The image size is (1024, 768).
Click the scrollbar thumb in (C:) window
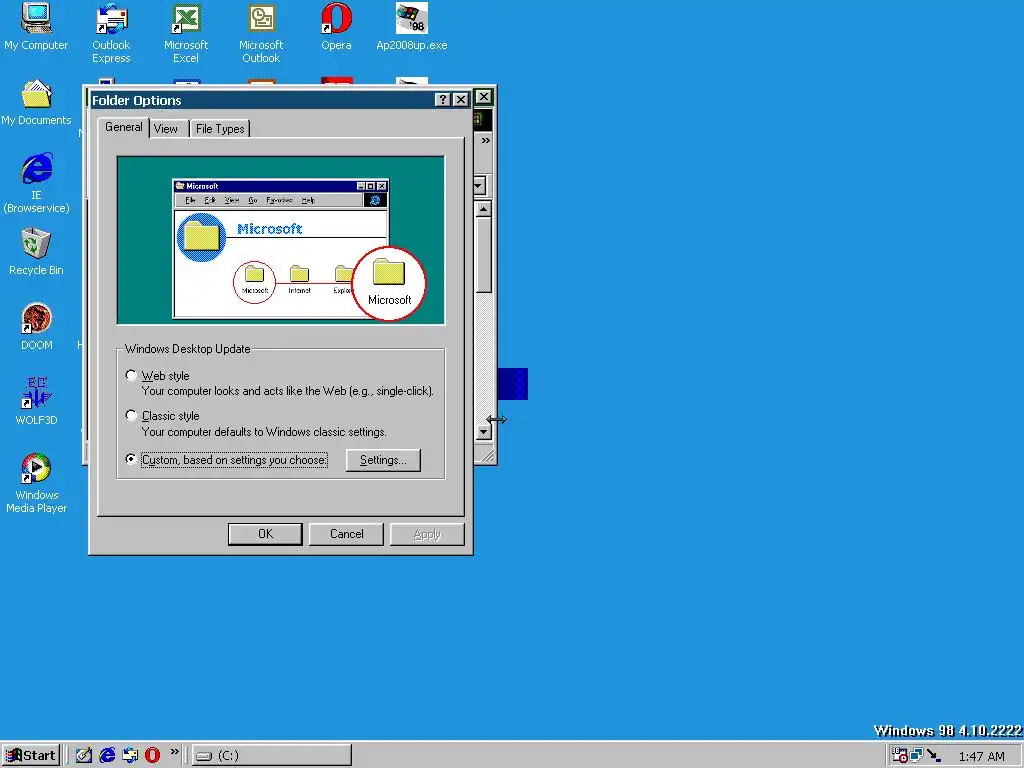[483, 255]
